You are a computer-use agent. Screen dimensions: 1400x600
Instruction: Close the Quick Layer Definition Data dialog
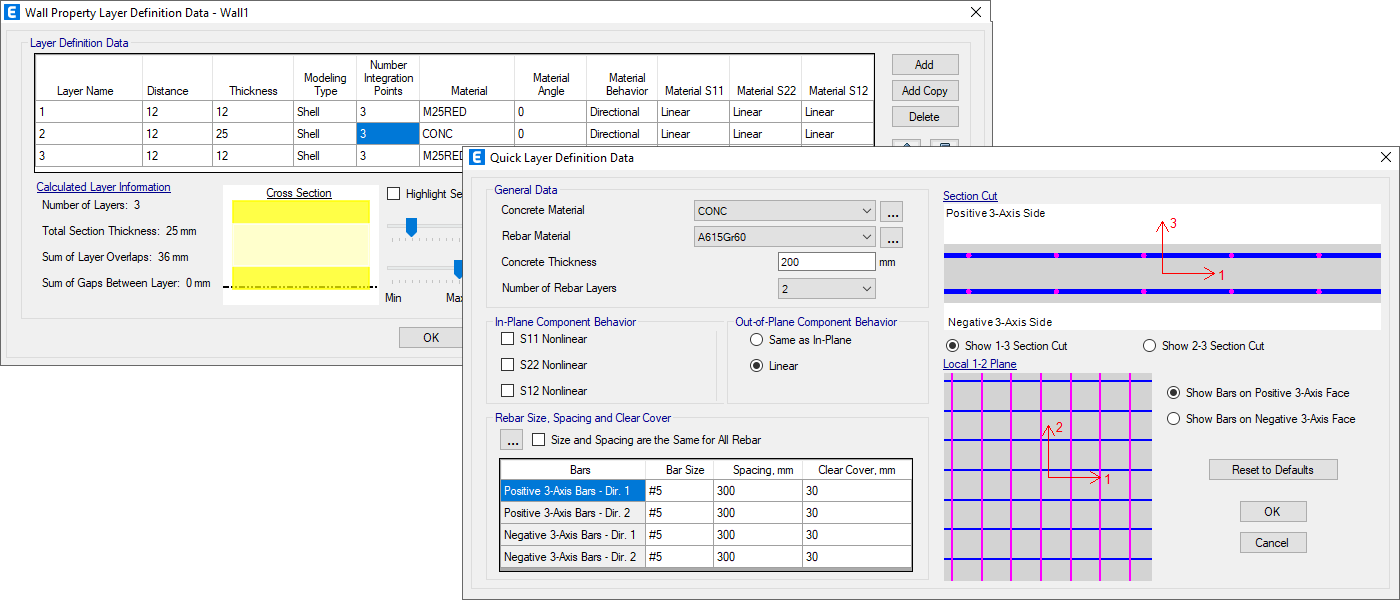tap(1385, 158)
